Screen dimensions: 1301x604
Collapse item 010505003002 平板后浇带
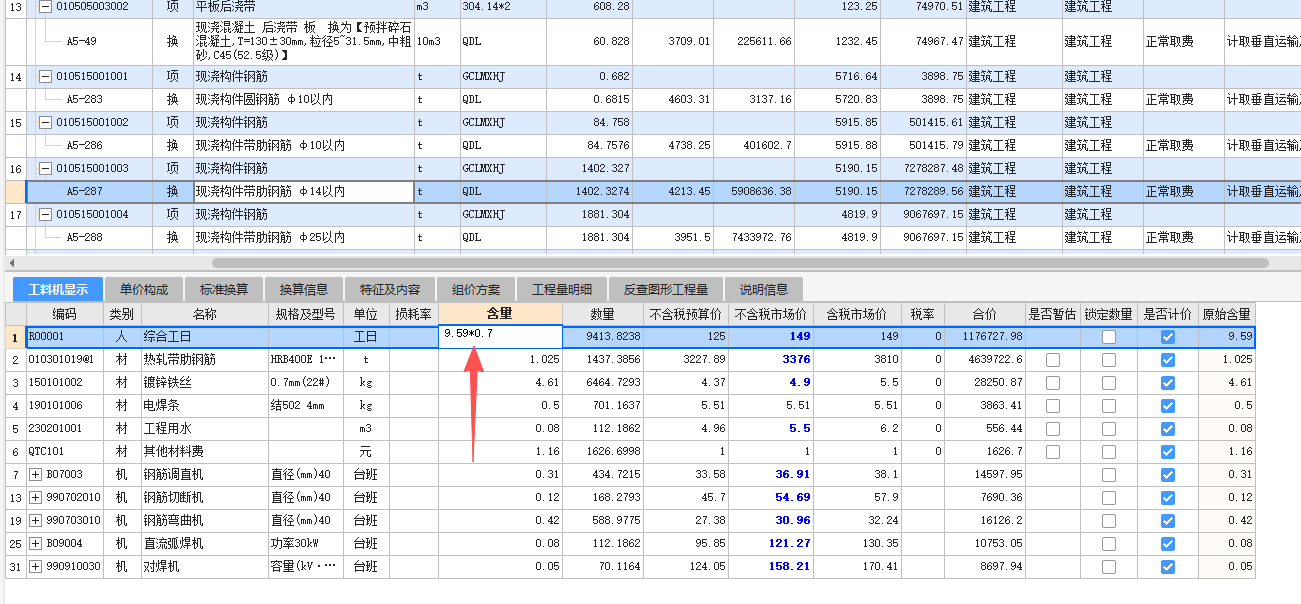[x=45, y=6]
